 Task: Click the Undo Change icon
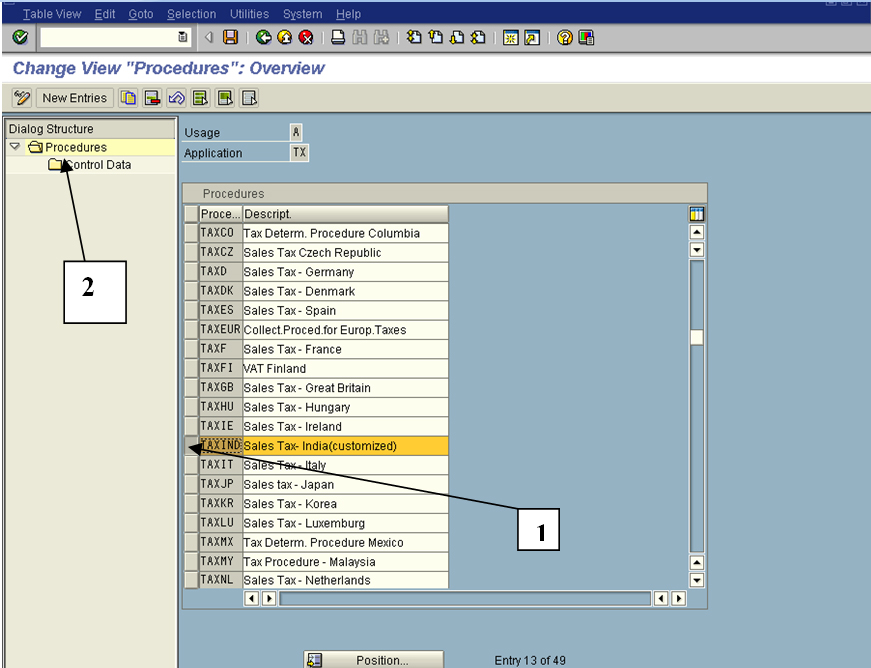177,98
